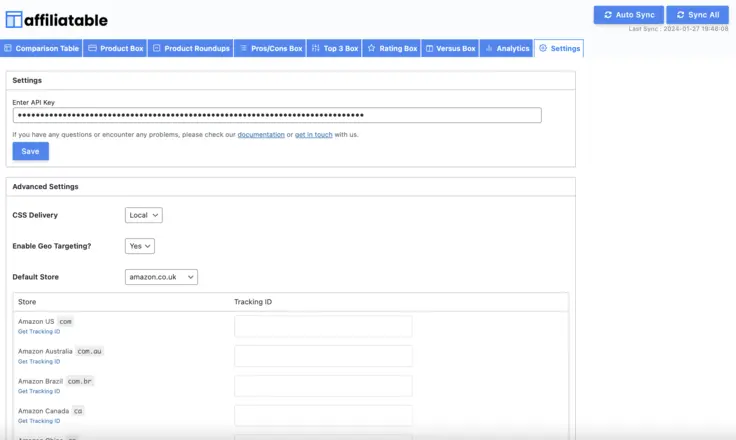Screen dimensions: 736x440
Task: Click the Sync All refresh icon
Action: pyautogui.click(x=680, y=15)
